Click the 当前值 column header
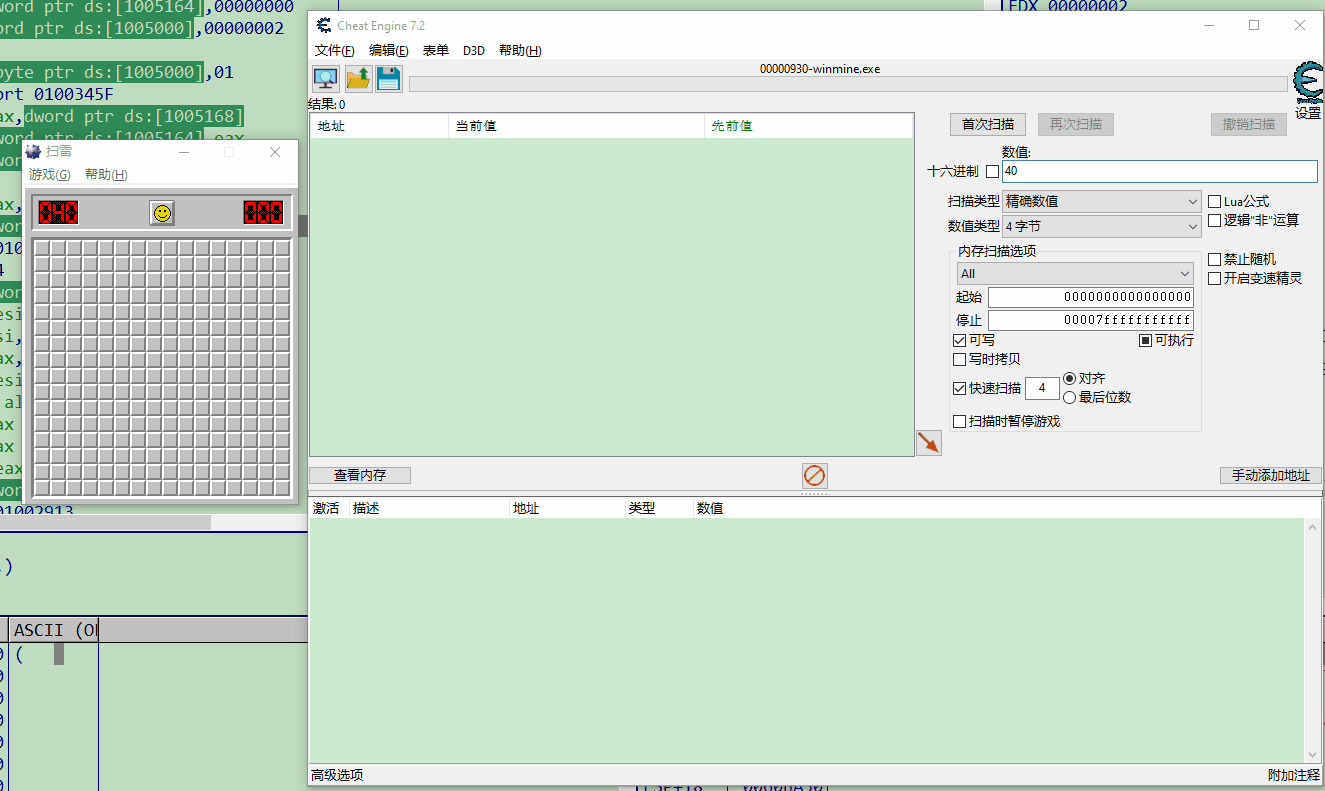The height and width of the screenshot is (791, 1325). point(577,126)
